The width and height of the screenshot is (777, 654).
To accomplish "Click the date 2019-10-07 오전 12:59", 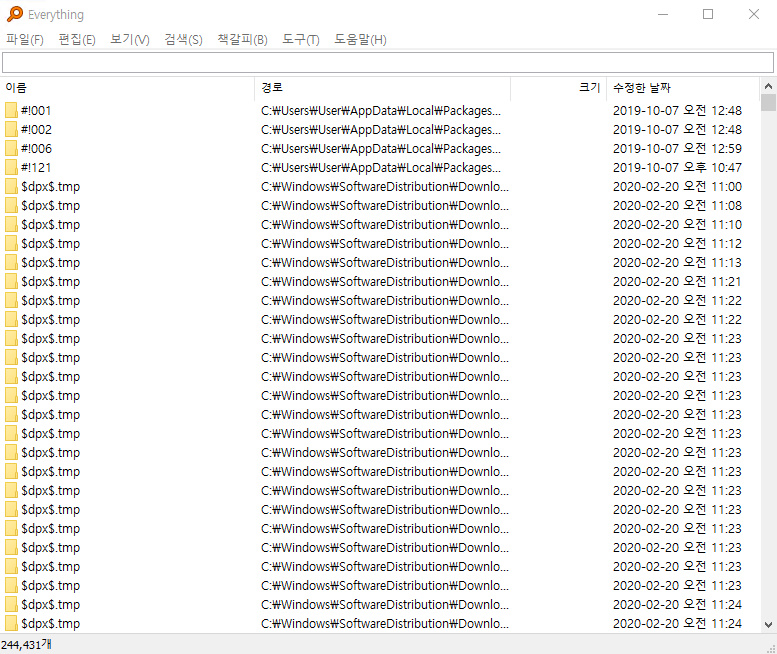I will tap(677, 148).
